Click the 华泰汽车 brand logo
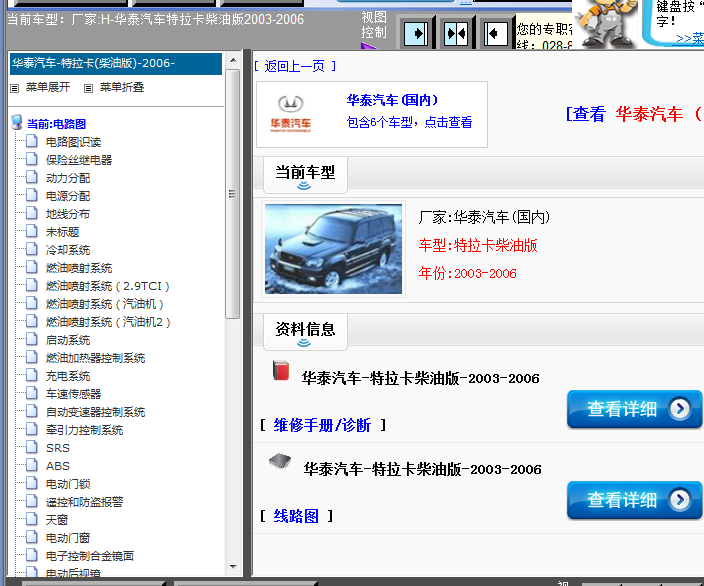The width and height of the screenshot is (704, 586). pyautogui.click(x=290, y=114)
